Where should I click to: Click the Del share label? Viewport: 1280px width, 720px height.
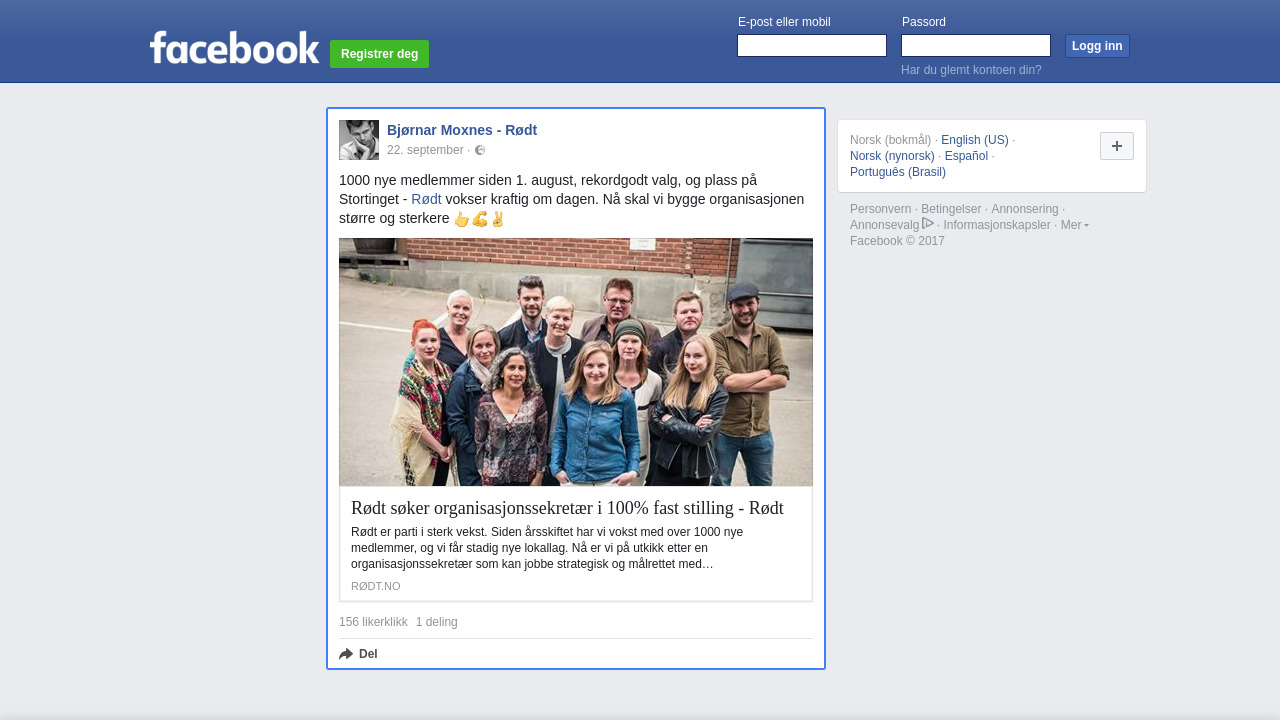tap(368, 654)
